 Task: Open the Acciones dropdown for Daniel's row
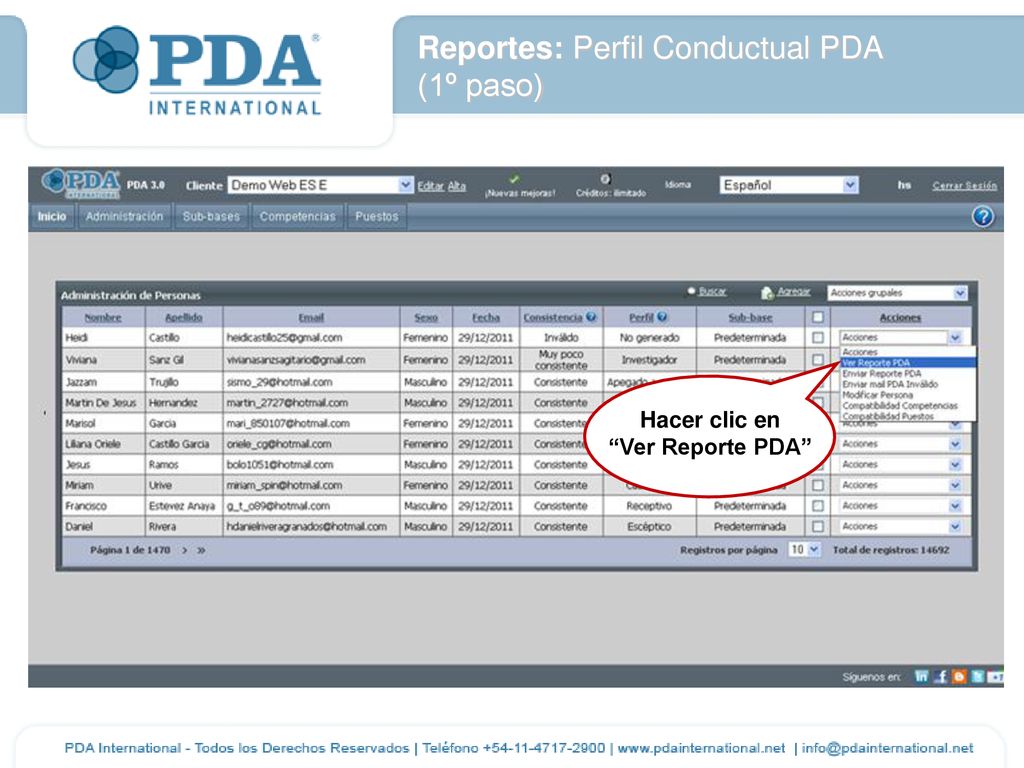point(901,526)
